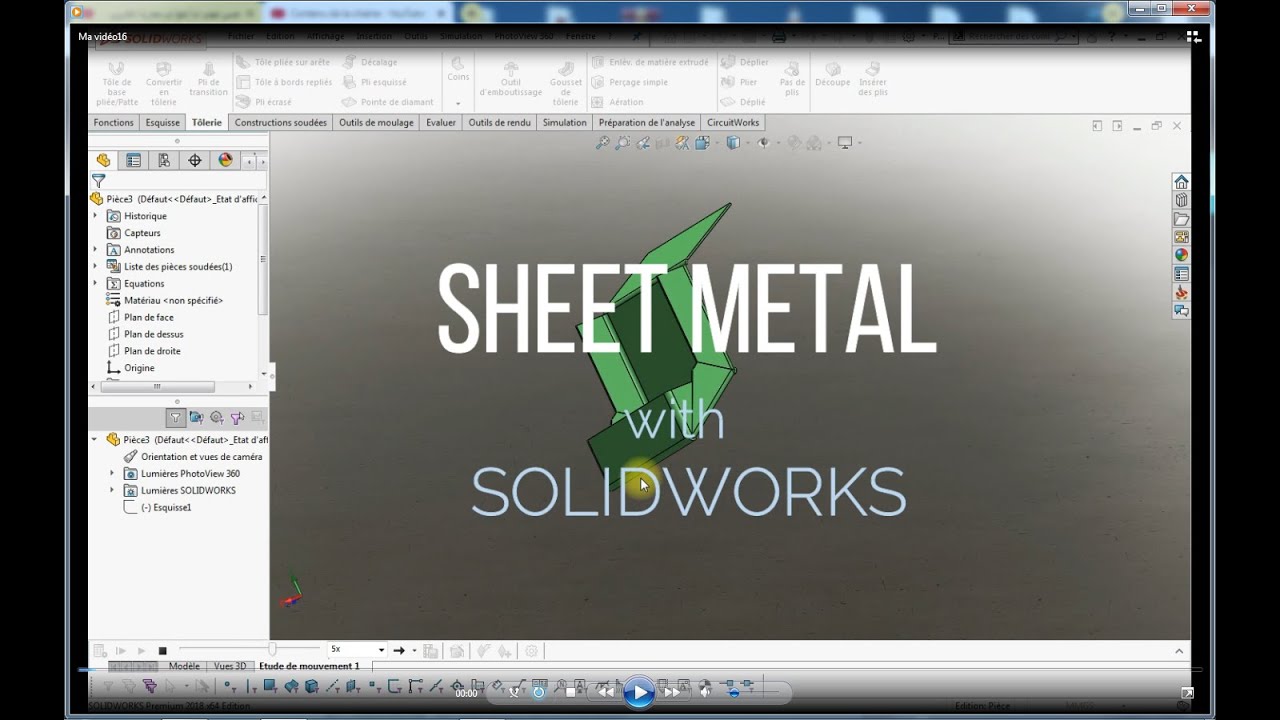
Task: Select the Pli écrasé tool
Action: point(264,102)
